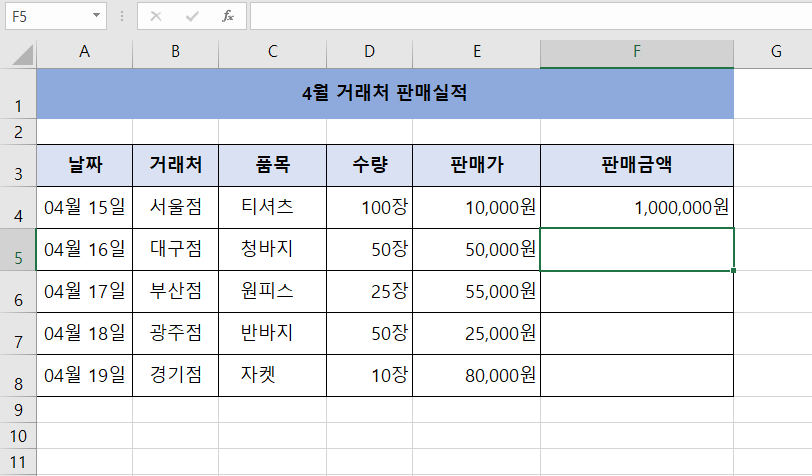
Task: Open the Name Box dropdown arrow
Action: (x=96, y=16)
